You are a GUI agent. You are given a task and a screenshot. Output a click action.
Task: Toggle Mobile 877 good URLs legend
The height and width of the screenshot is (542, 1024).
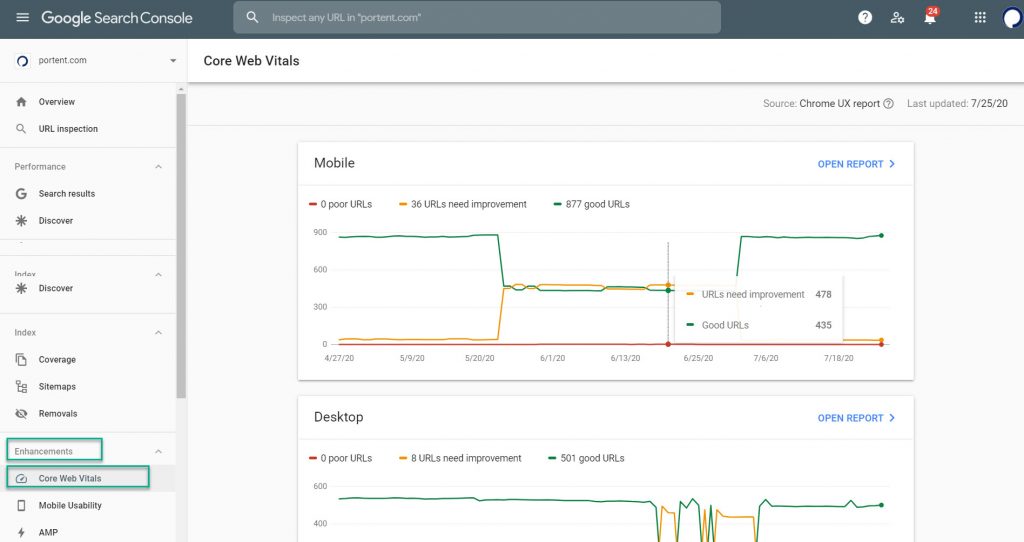[592, 204]
